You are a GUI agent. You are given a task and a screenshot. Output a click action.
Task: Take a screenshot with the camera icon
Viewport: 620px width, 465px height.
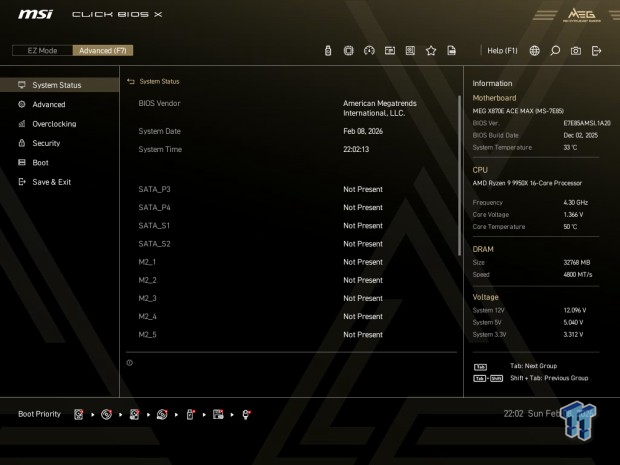(576, 51)
